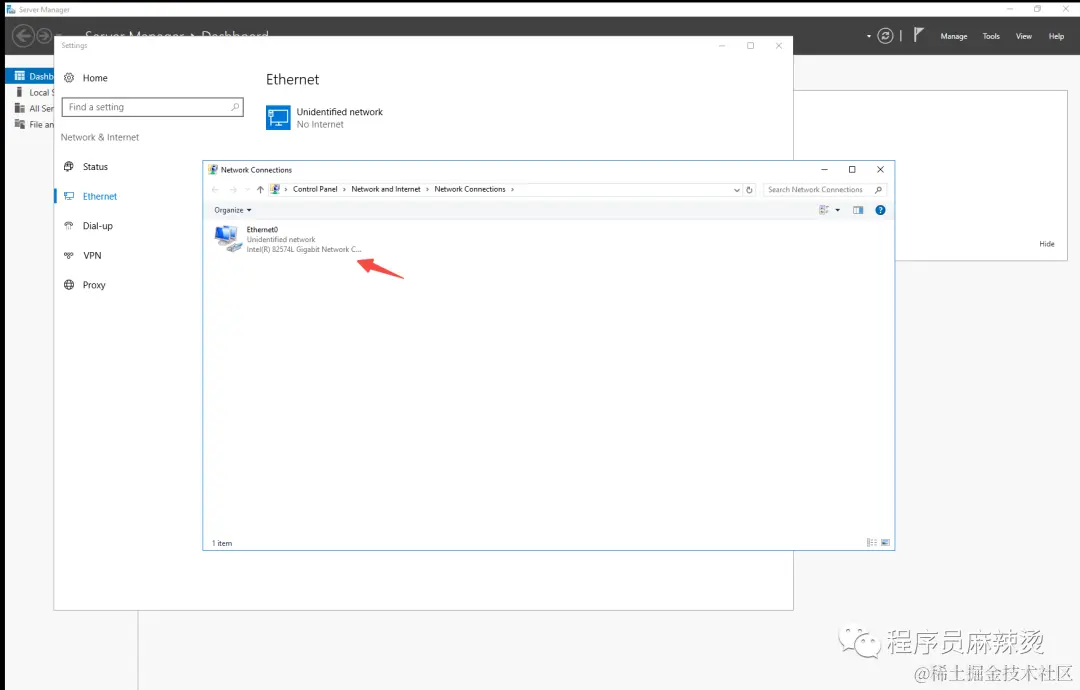Open Tools menu in Server Manager
The image size is (1080, 690).
pyautogui.click(x=991, y=36)
